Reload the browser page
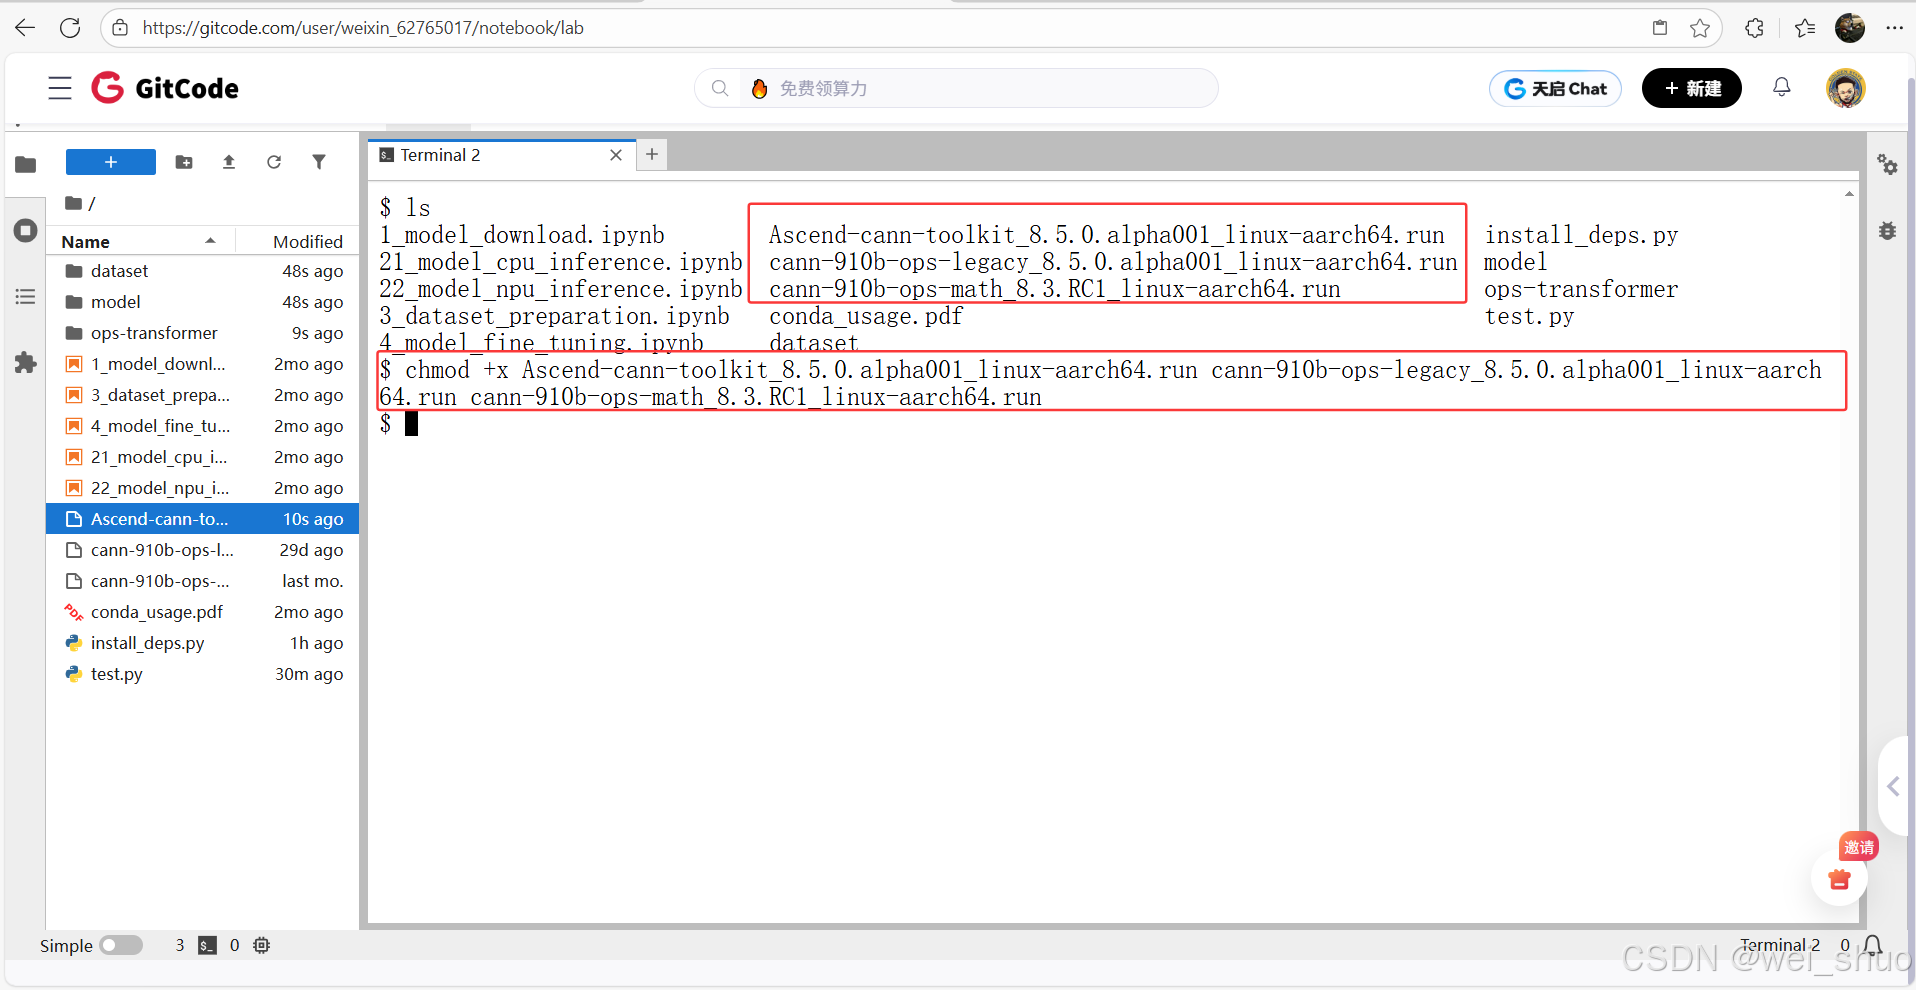Viewport: 1916px width, 990px height. [70, 28]
